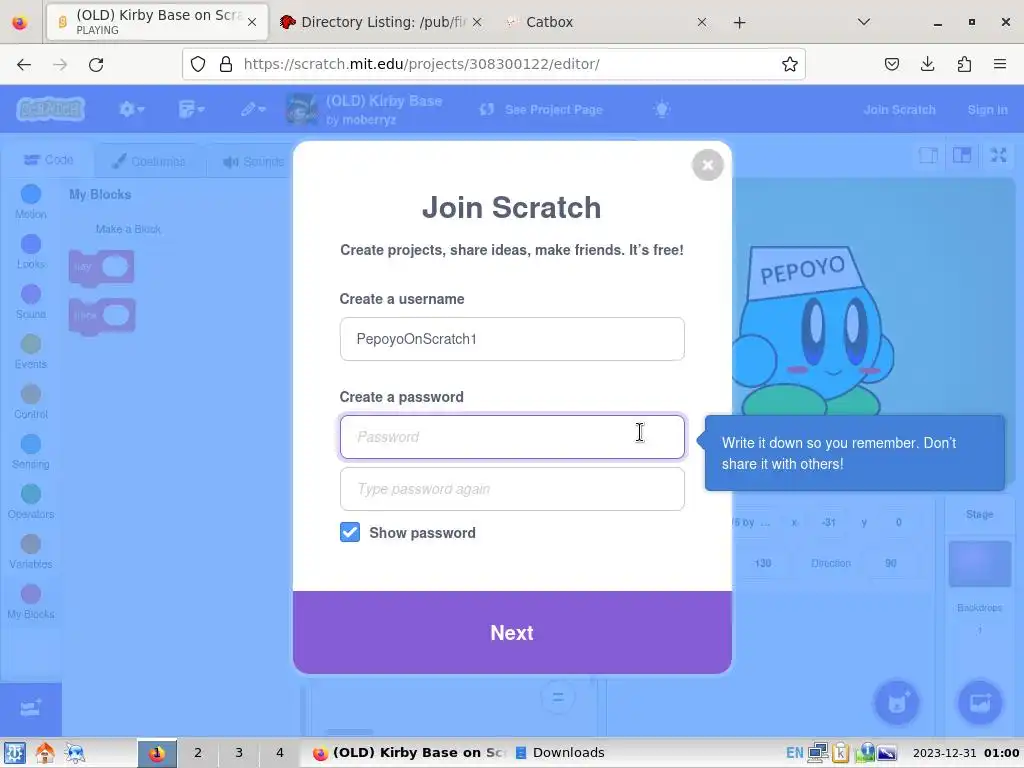Expand the list all tabs dropdown
1024x768 pixels.
click(x=863, y=22)
